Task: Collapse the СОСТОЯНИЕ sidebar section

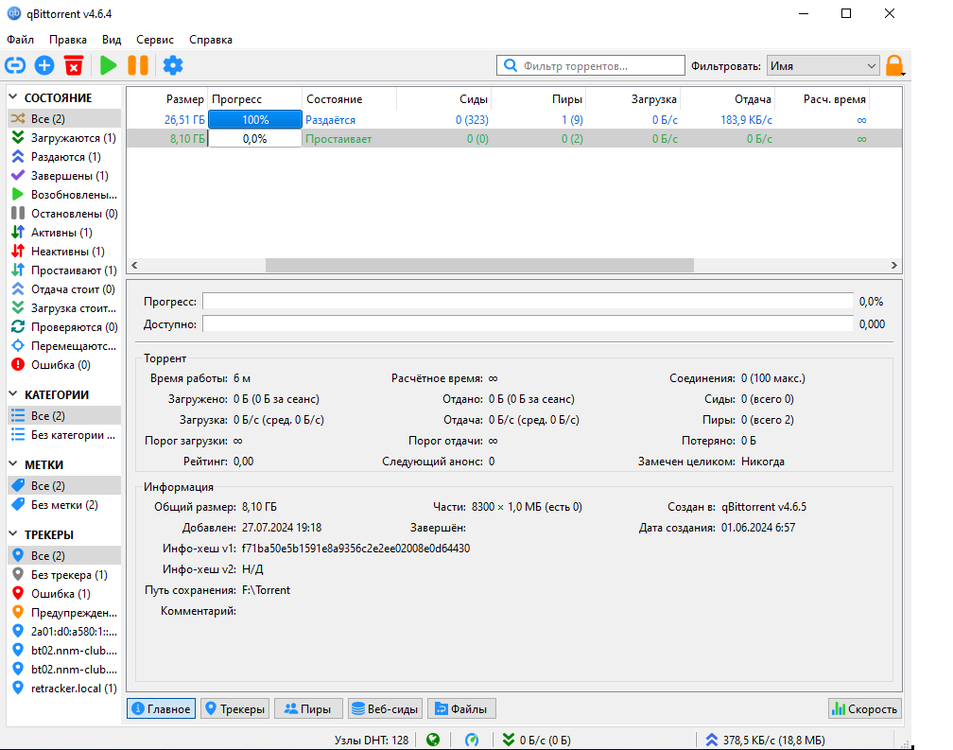Action: [16, 98]
